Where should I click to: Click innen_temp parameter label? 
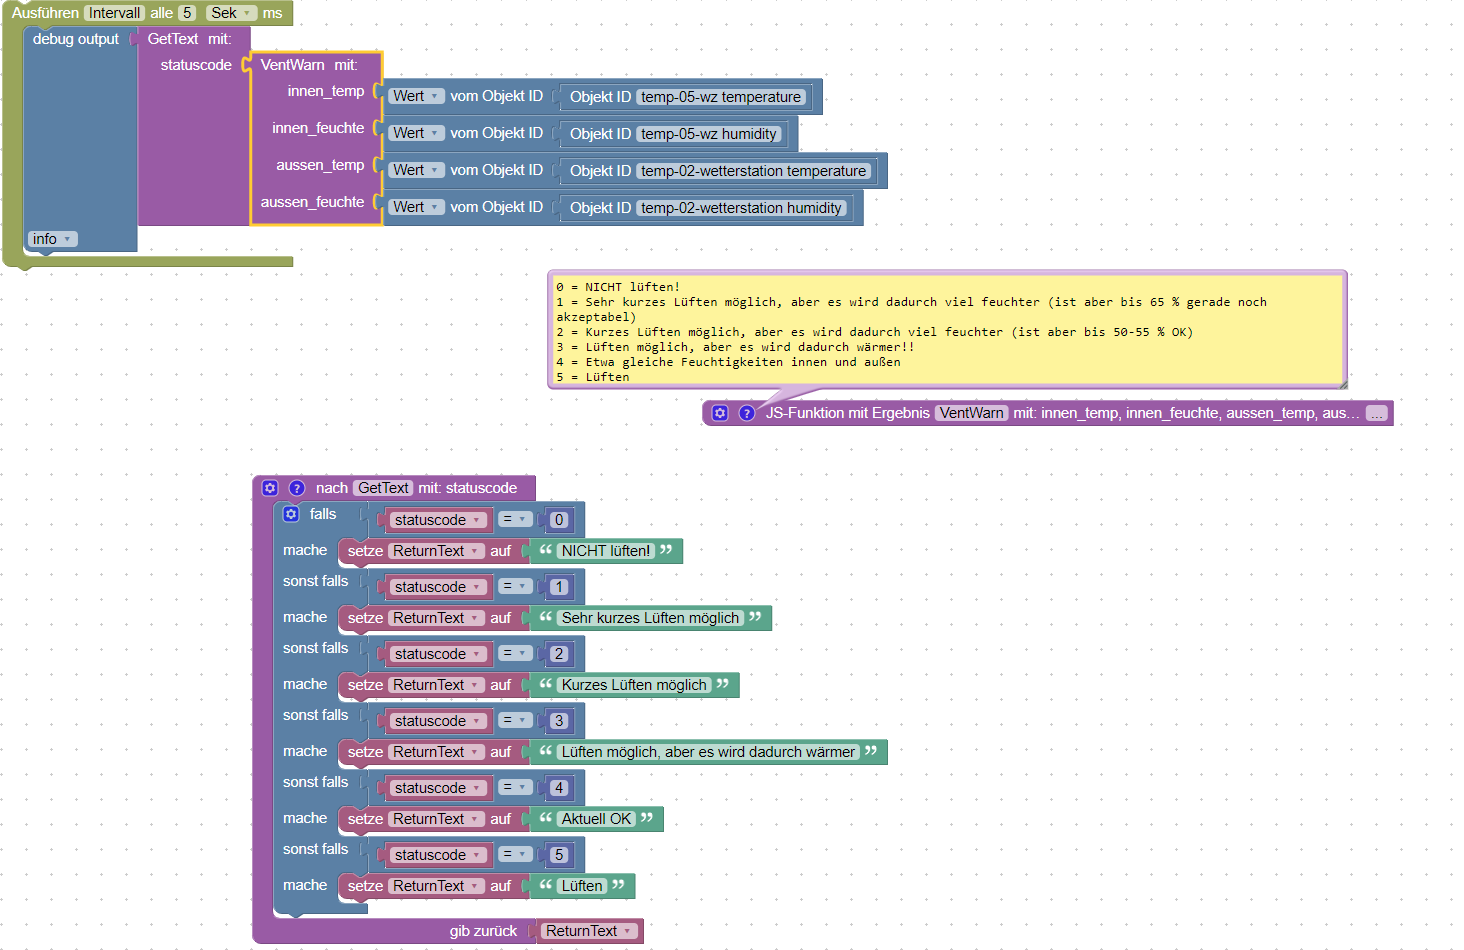click(x=326, y=91)
